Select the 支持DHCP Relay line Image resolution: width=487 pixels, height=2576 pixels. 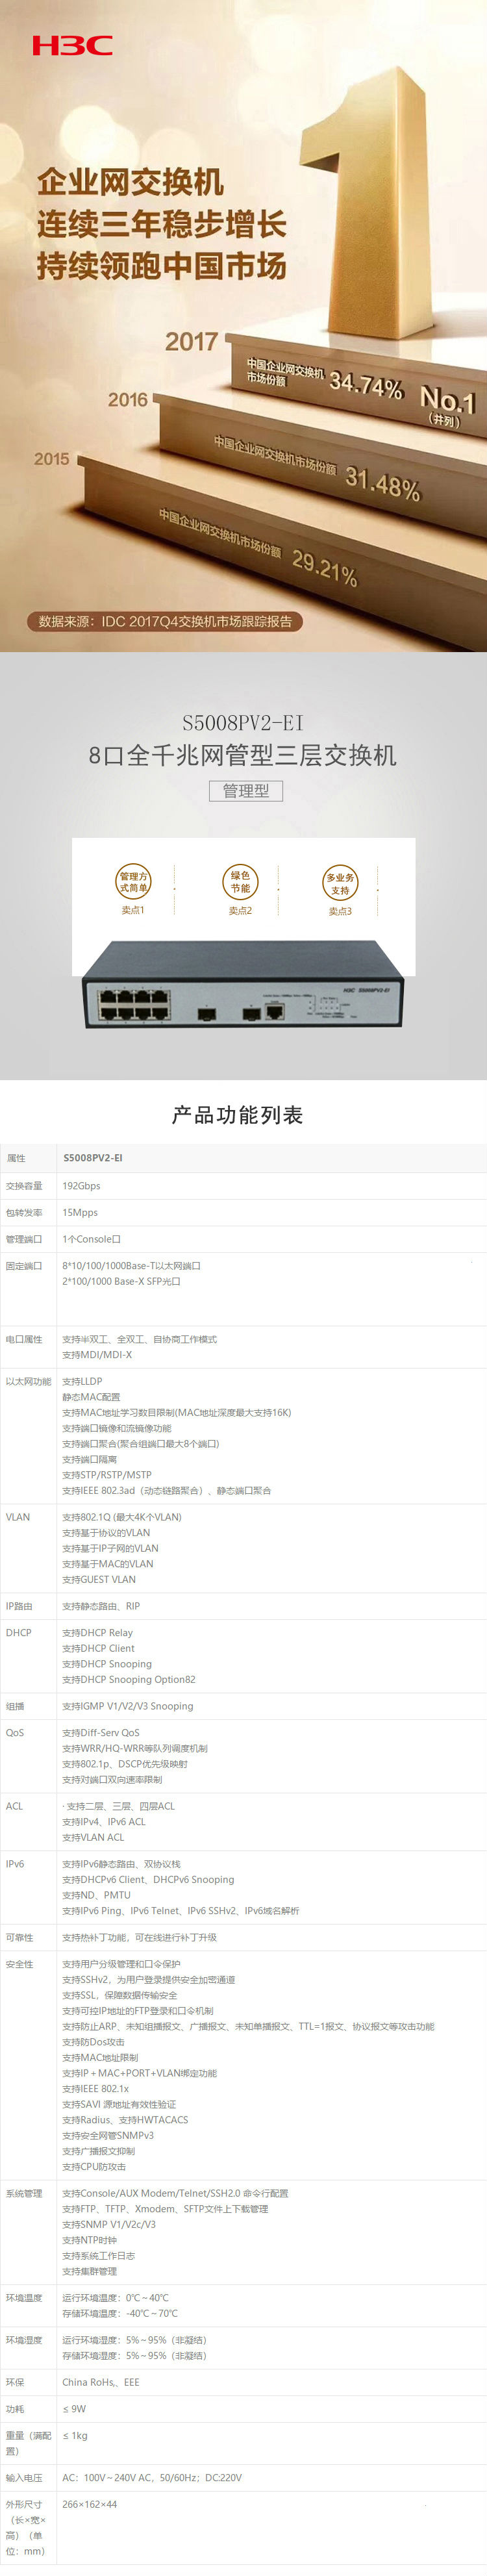tap(97, 1633)
